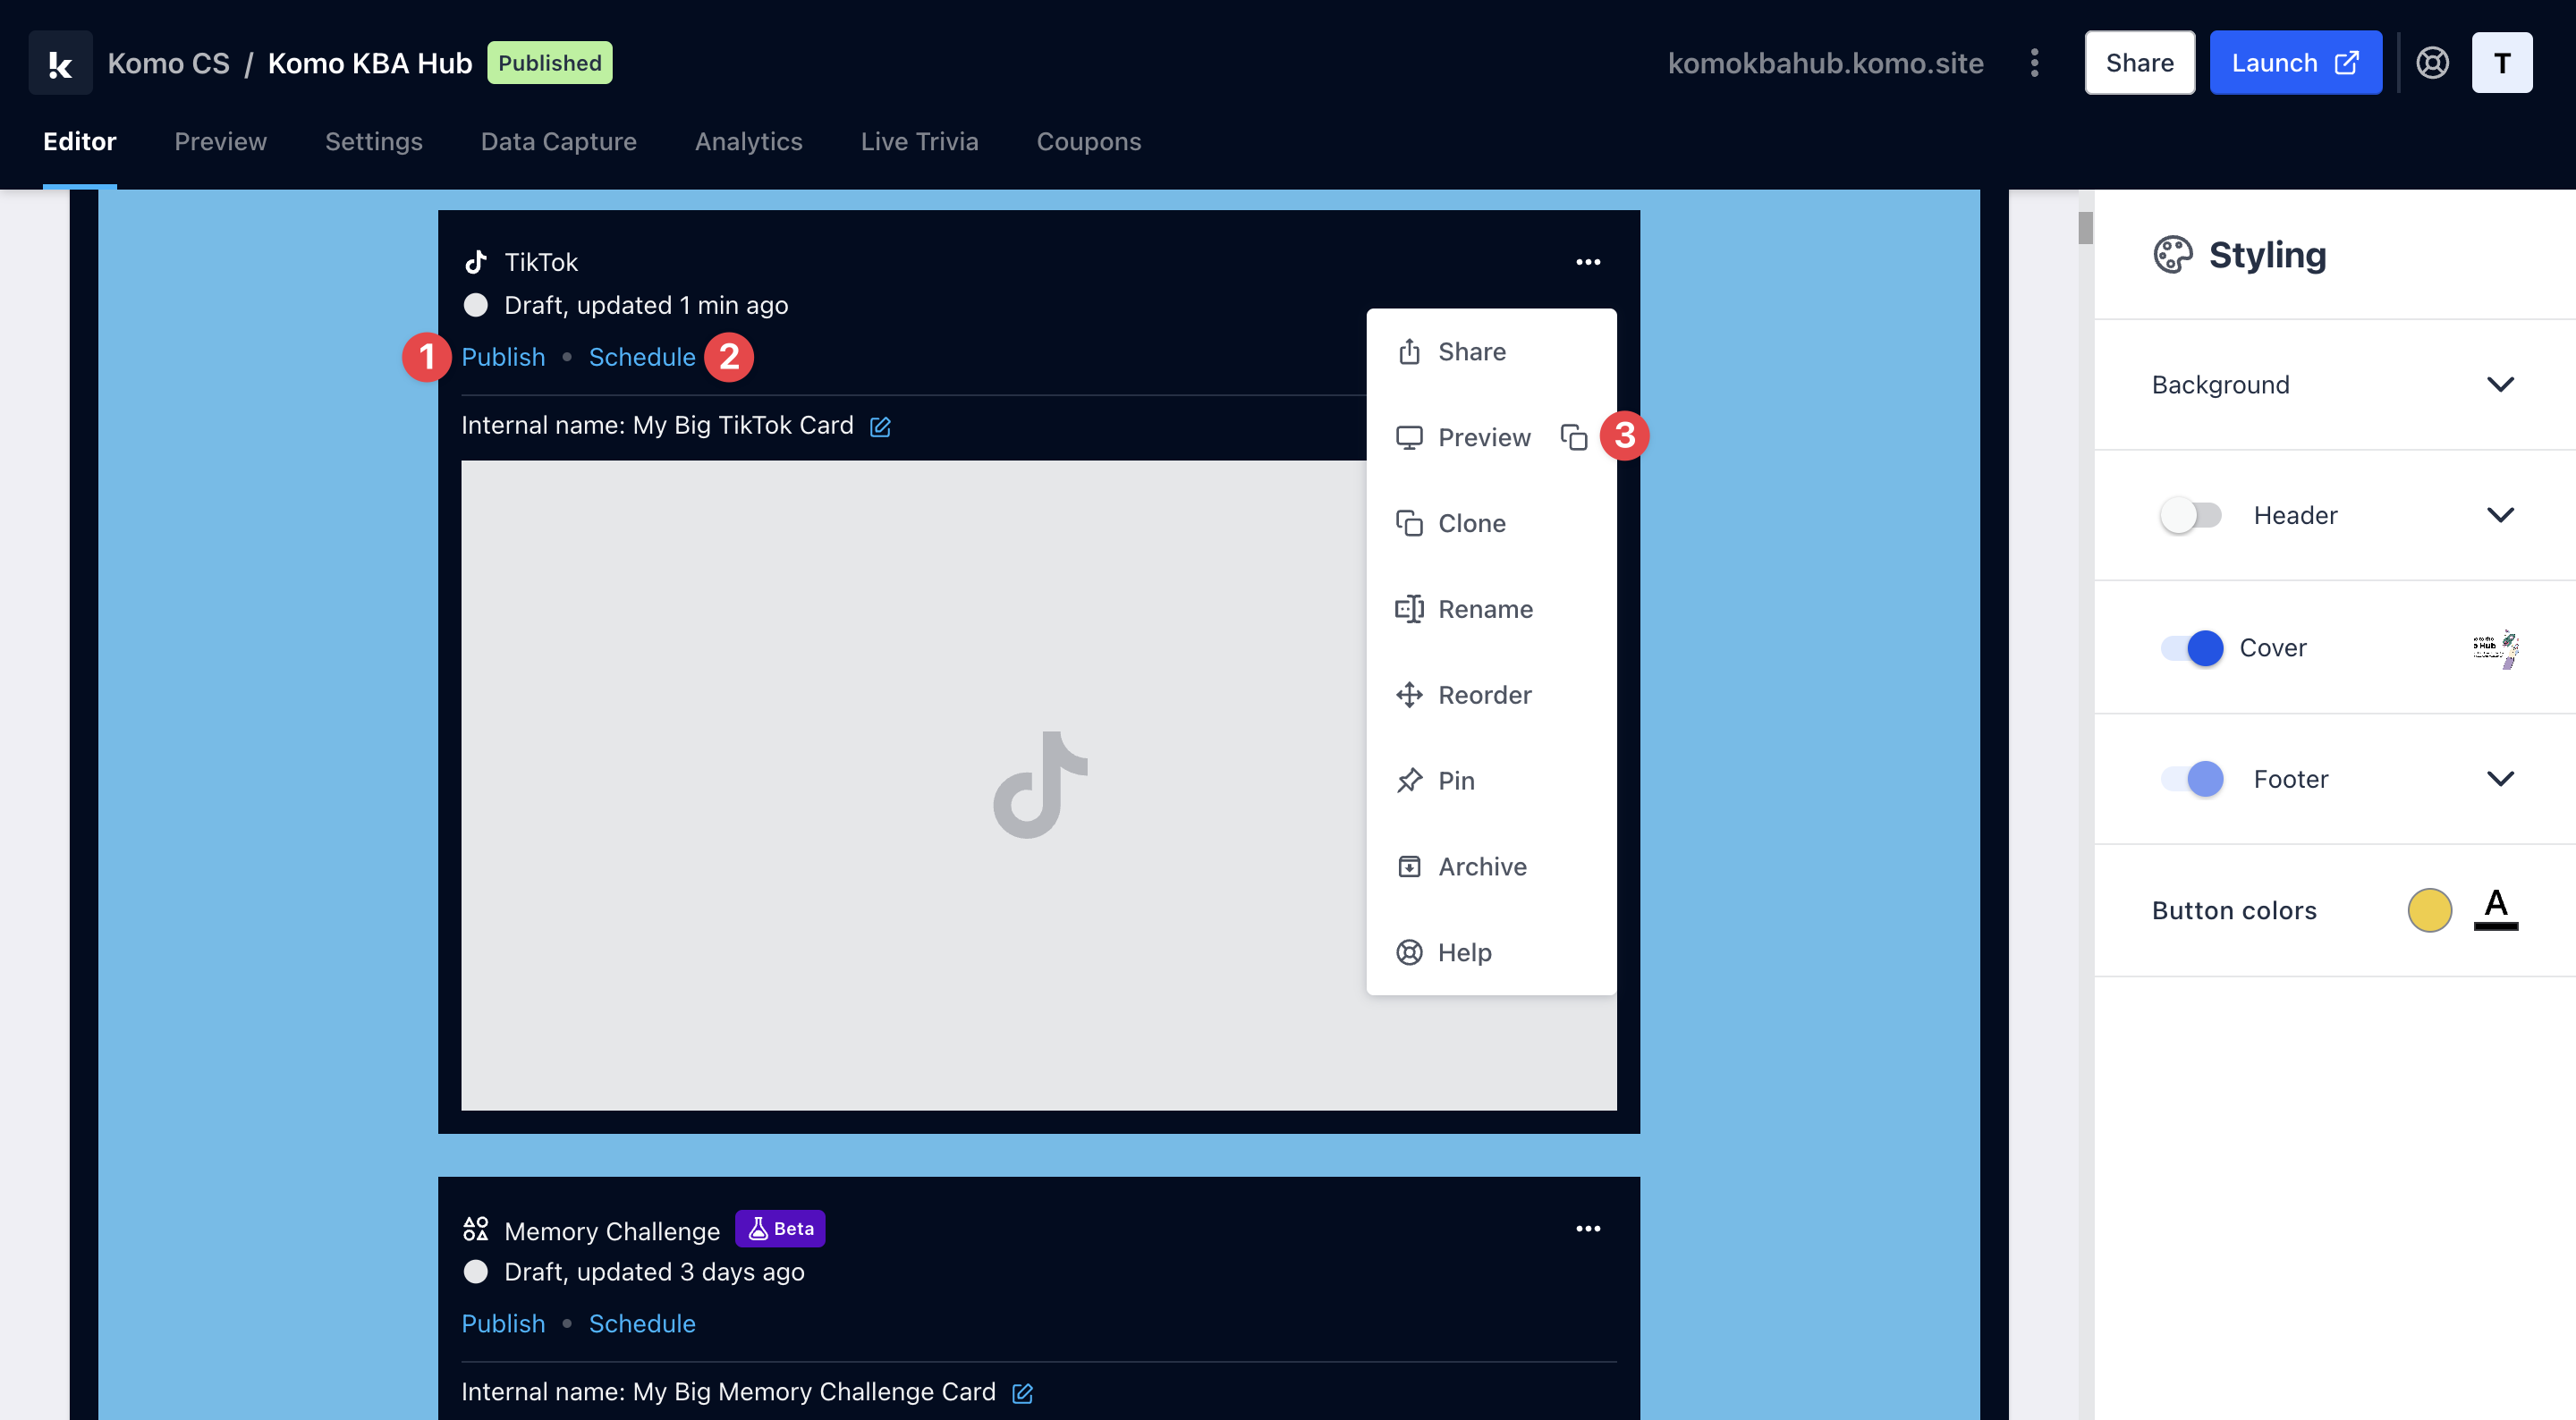
Task: Switch to the Analytics tab
Action: pos(748,141)
